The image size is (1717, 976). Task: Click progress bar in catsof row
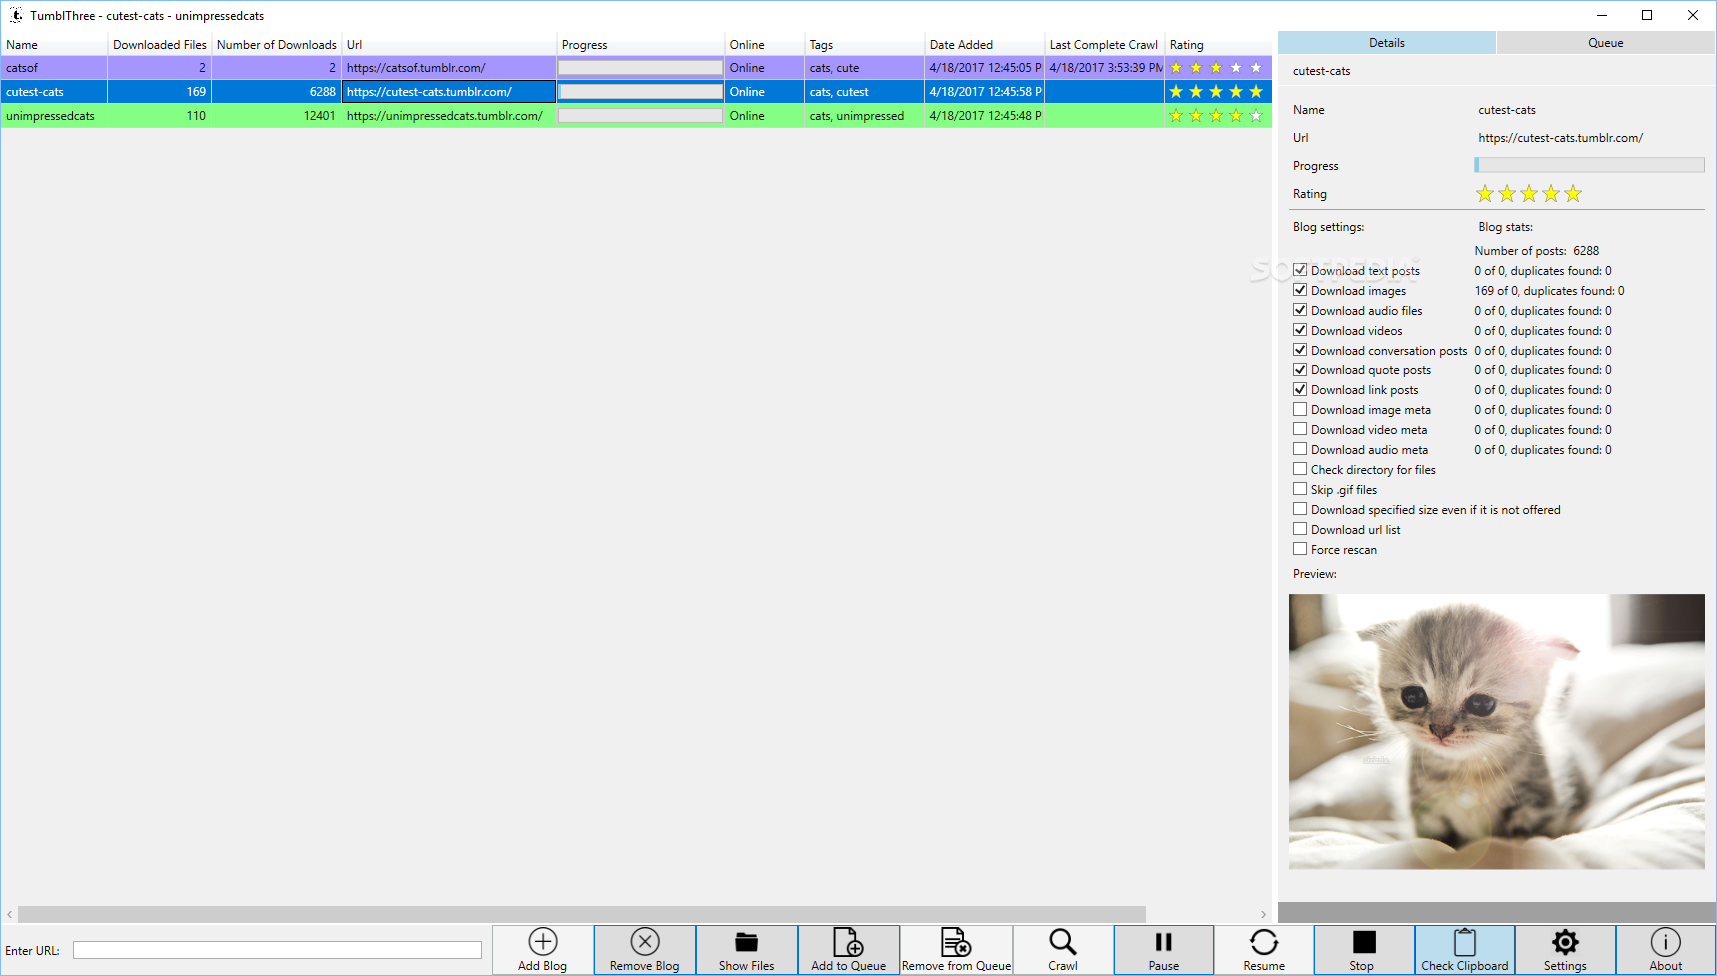[640, 68]
